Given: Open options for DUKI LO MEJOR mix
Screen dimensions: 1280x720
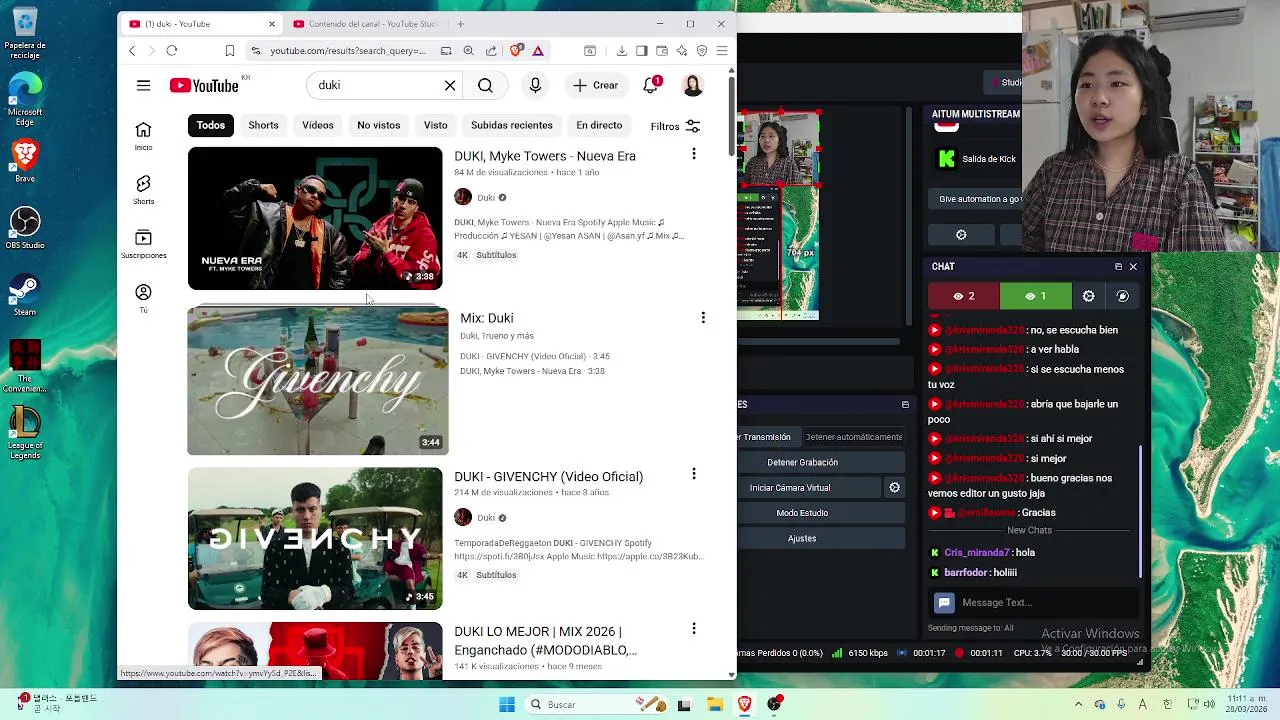Looking at the screenshot, I should [x=694, y=629].
